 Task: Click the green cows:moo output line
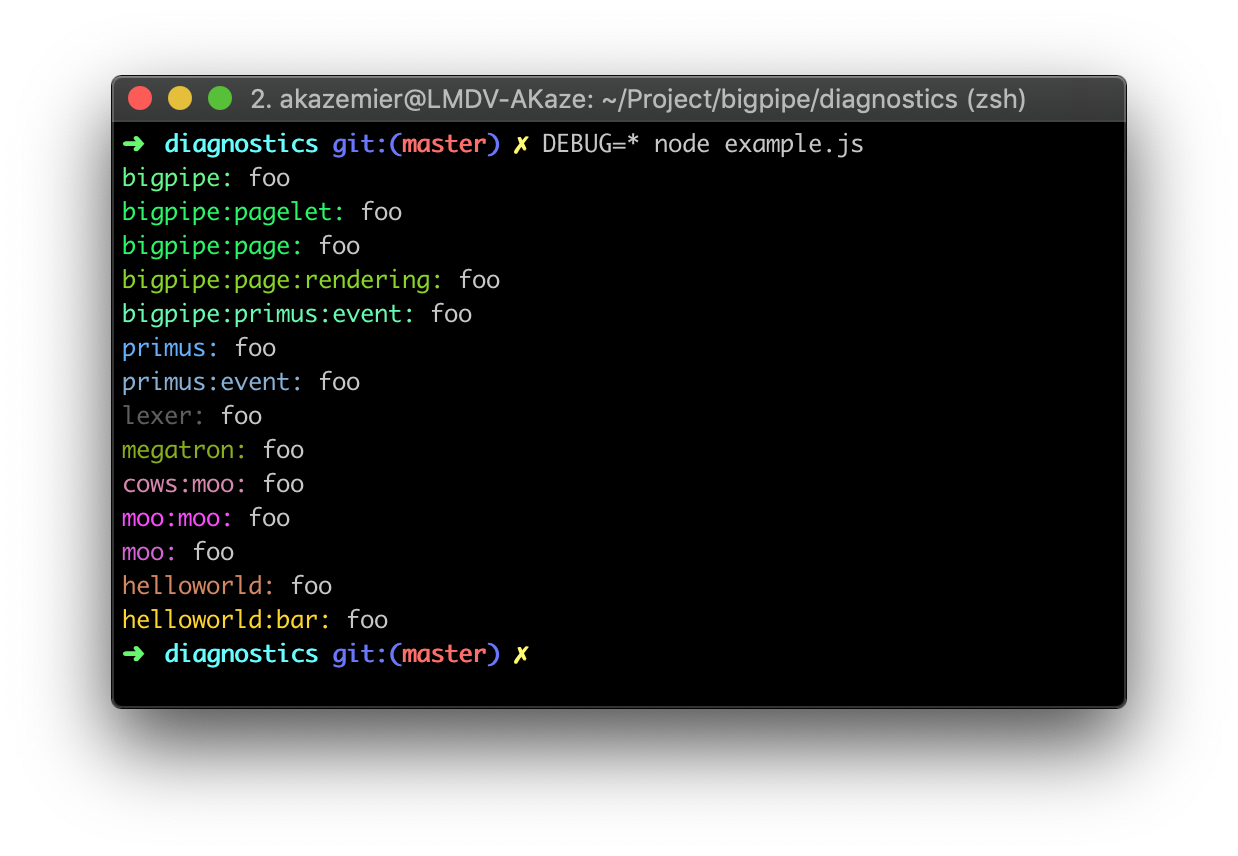point(182,483)
